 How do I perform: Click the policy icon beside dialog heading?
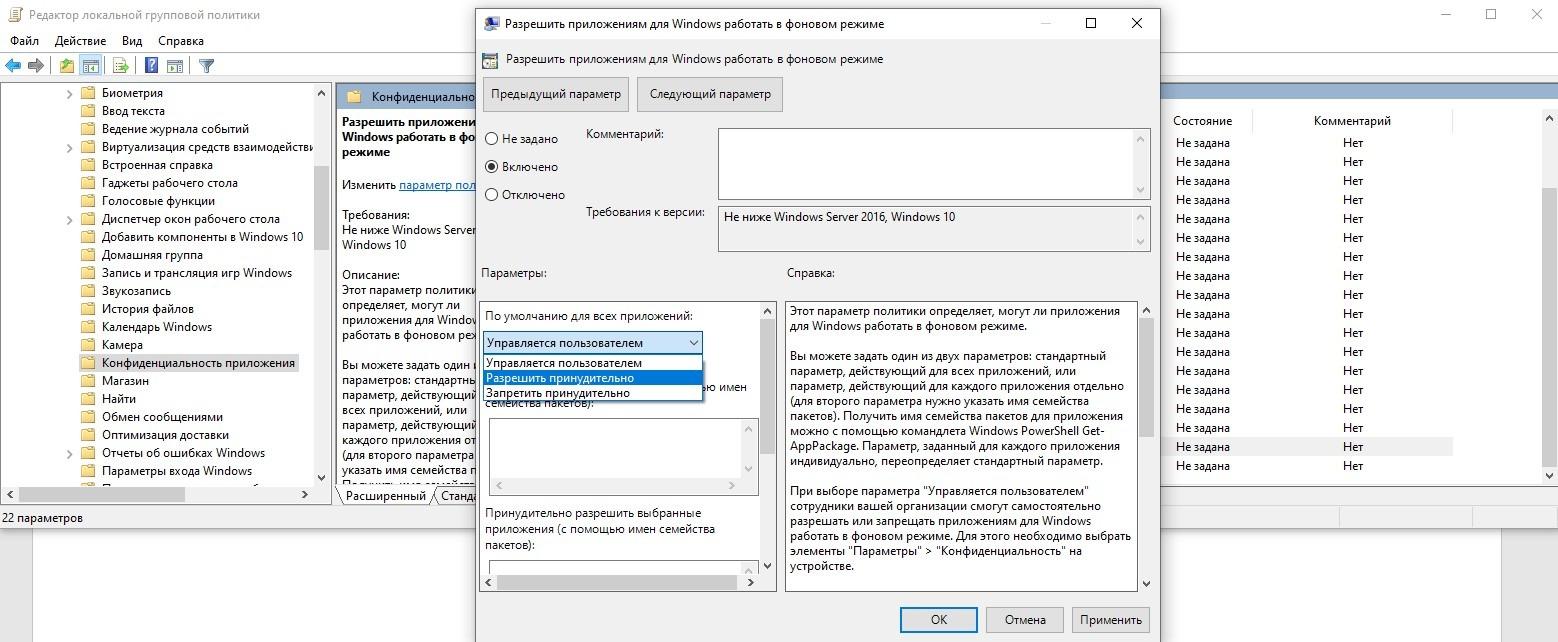click(x=490, y=59)
